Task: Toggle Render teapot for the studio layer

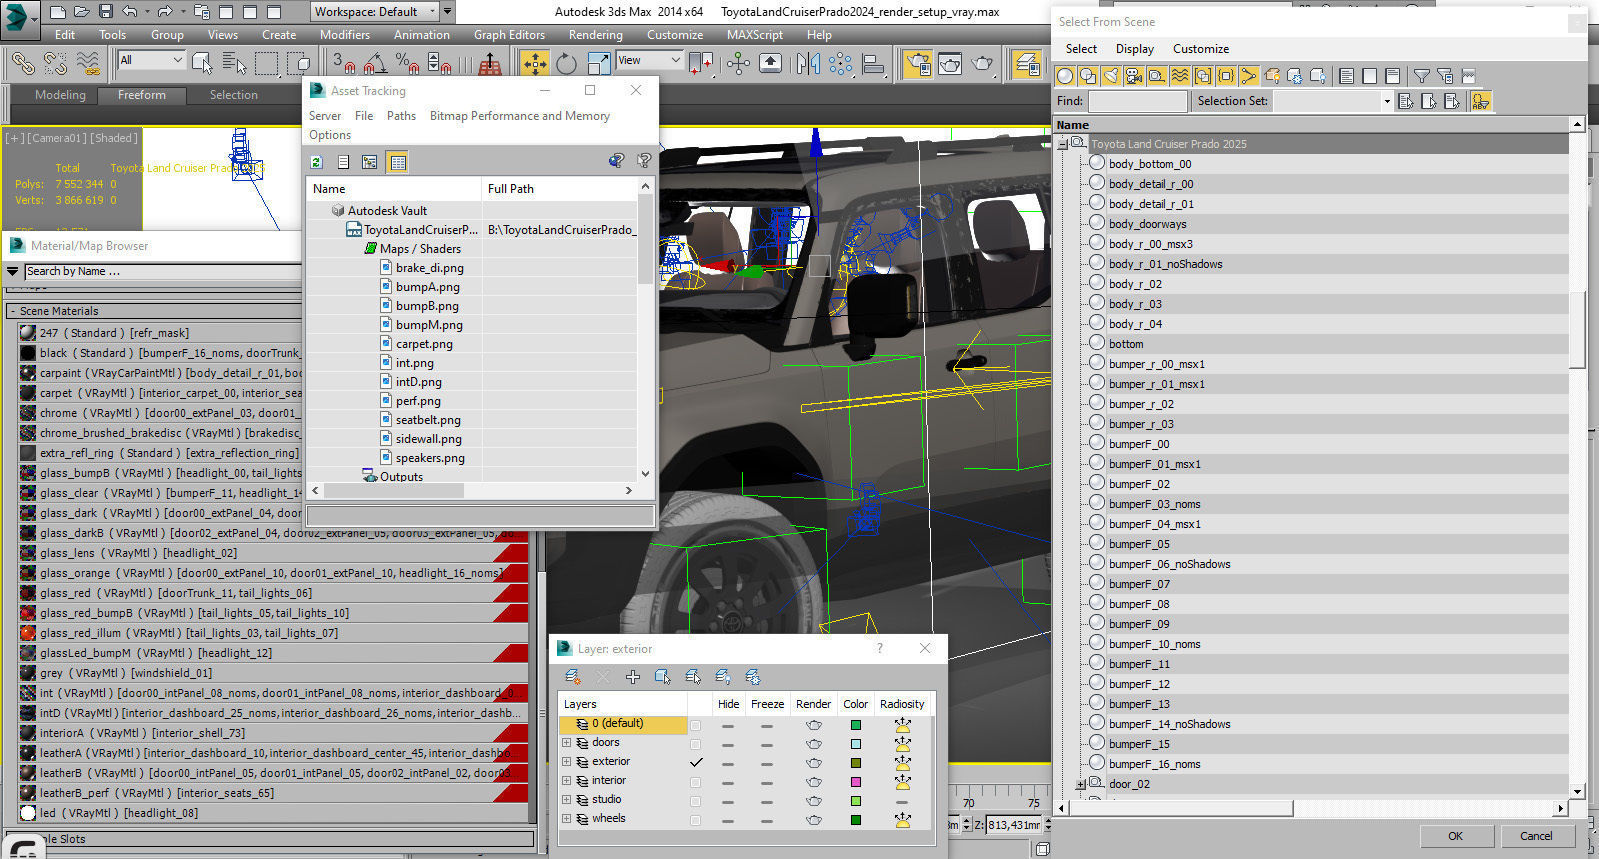Action: point(814,801)
